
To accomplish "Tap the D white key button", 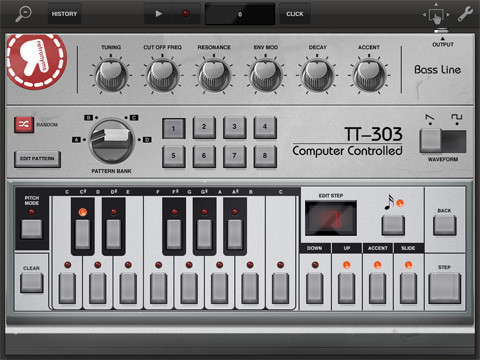I will click(98, 288).
